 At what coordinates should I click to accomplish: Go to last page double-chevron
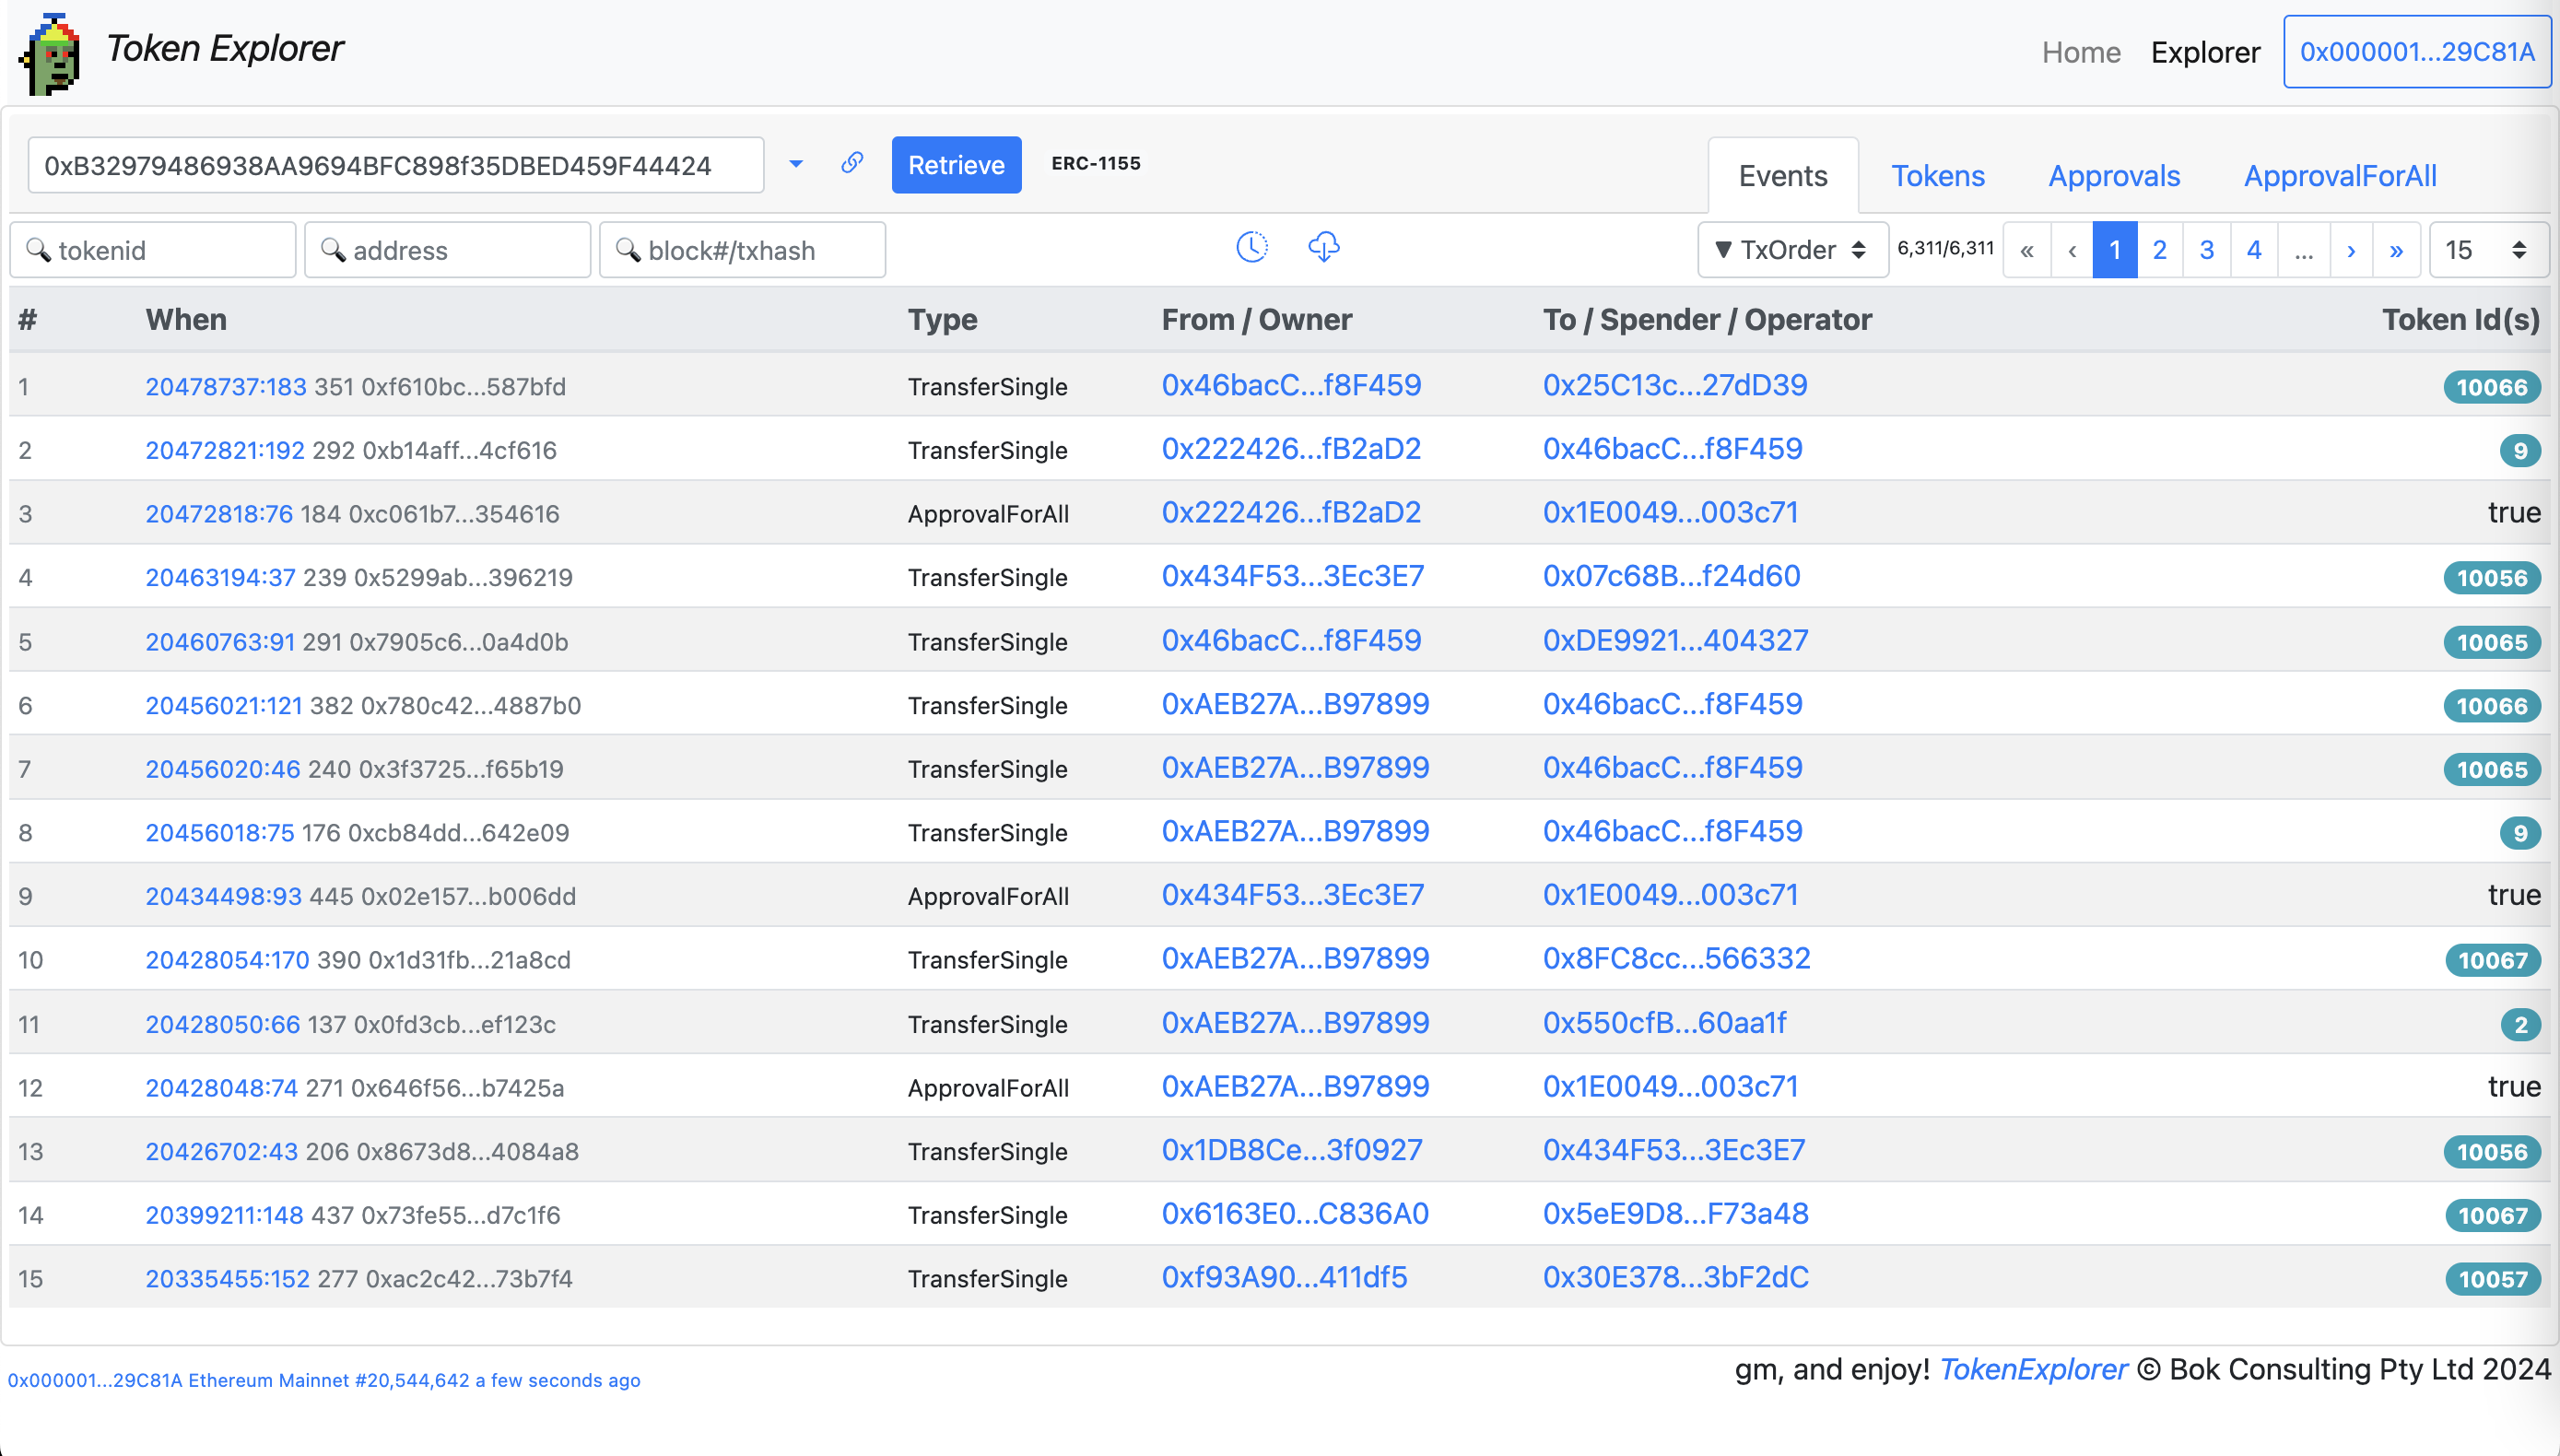tap(2396, 250)
